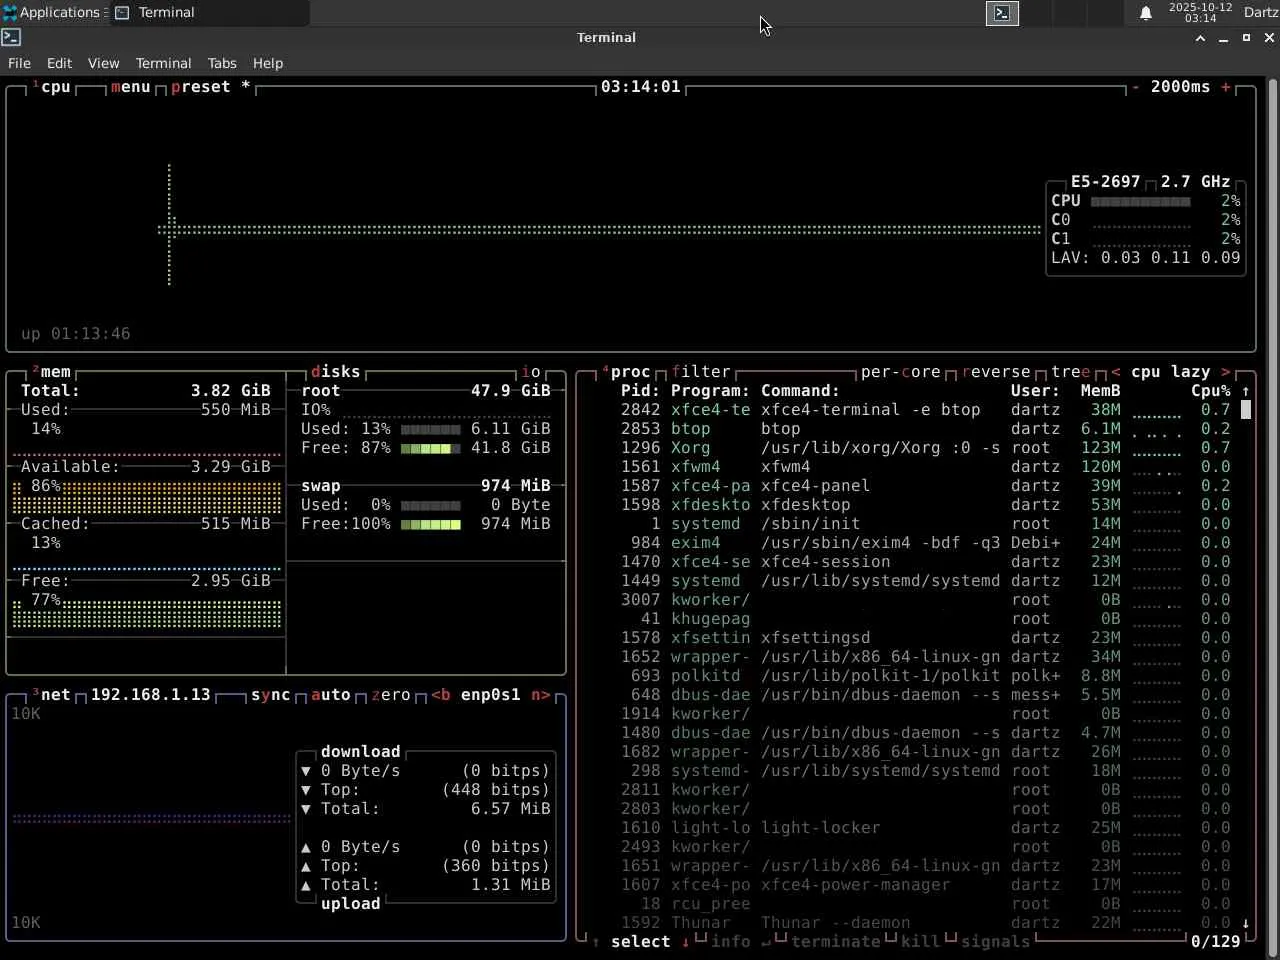
Task: Select next sort column with > arrow
Action: click(1225, 372)
